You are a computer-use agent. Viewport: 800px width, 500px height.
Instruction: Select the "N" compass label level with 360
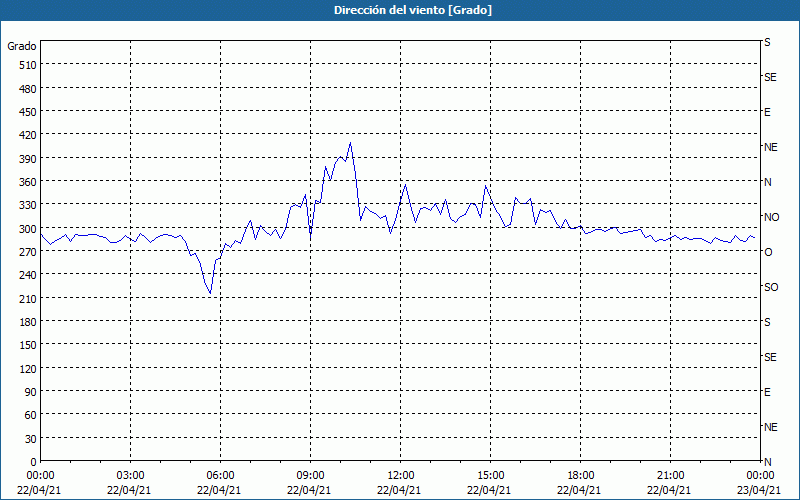(767, 182)
